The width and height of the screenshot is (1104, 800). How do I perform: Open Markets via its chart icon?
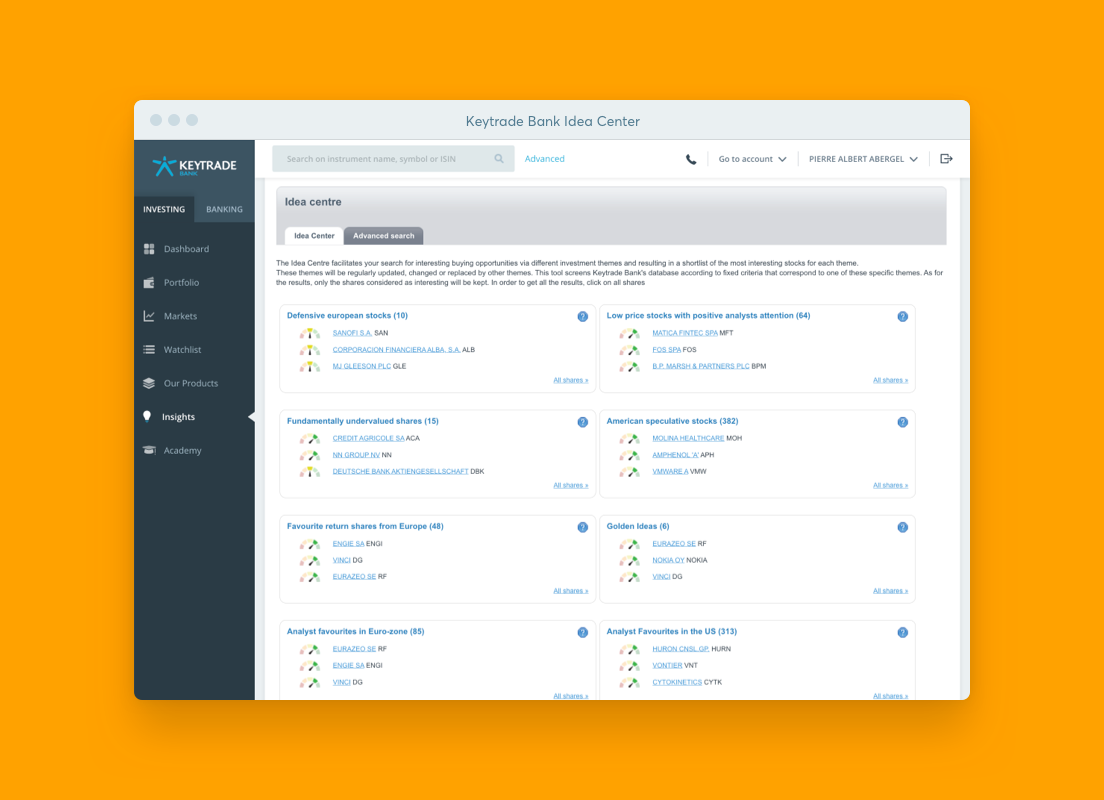point(147,315)
